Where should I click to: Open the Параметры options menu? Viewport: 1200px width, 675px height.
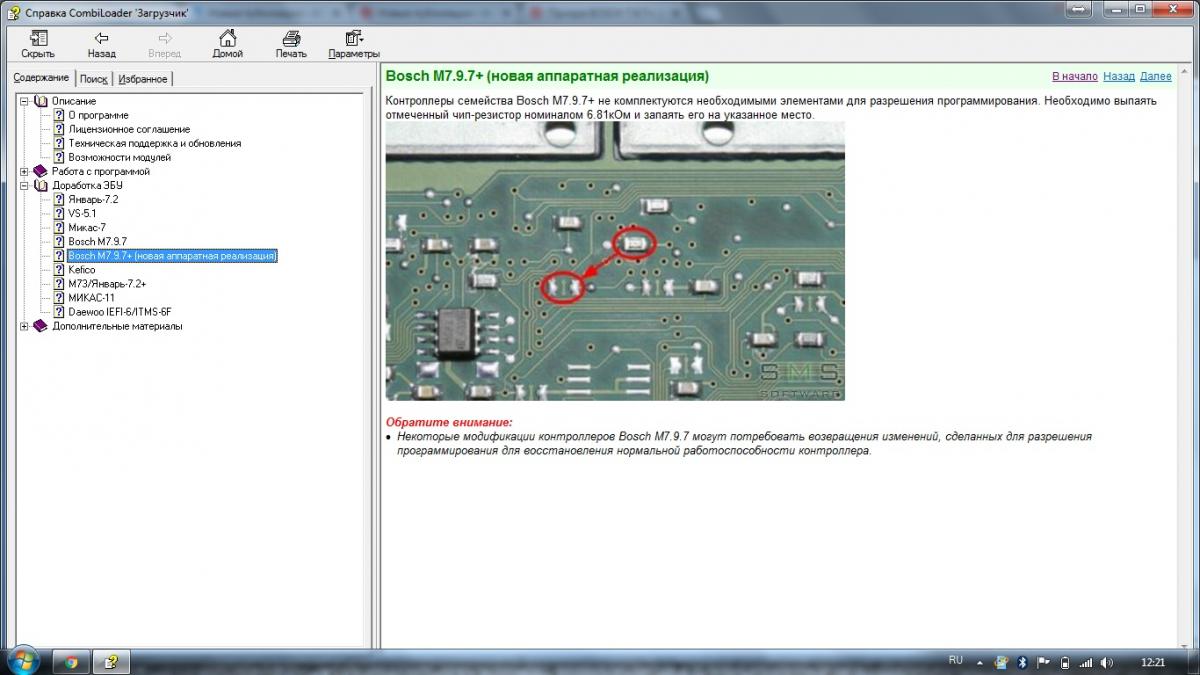[x=354, y=44]
